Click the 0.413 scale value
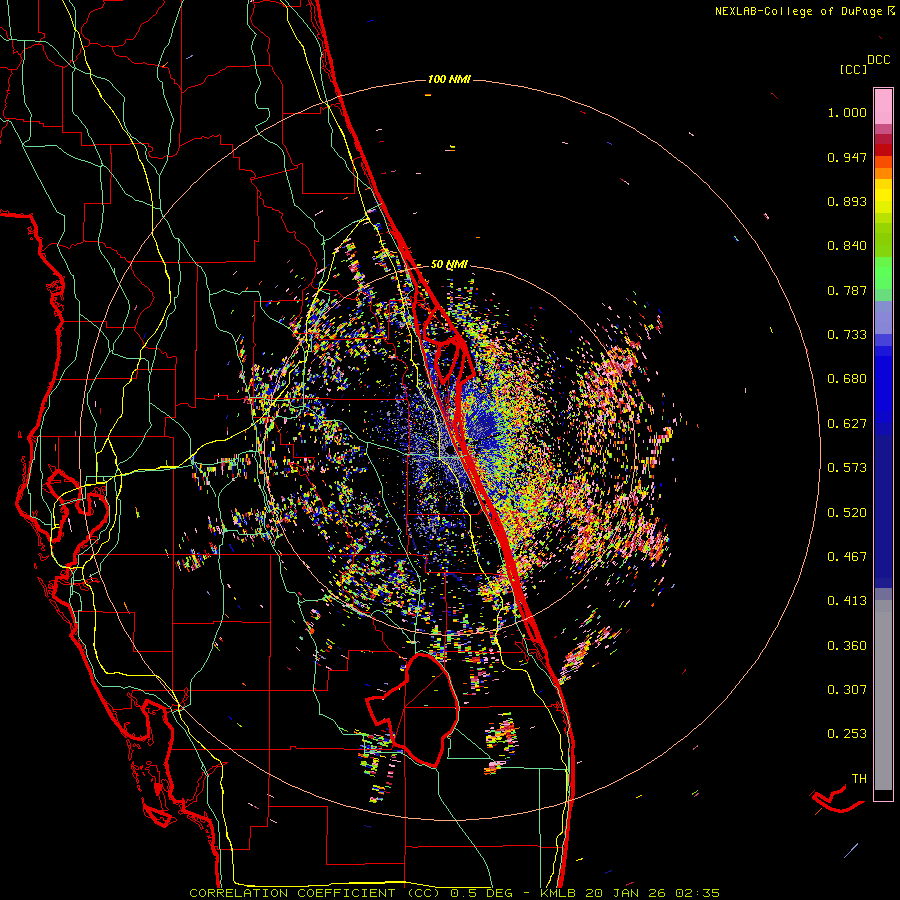 [x=847, y=601]
